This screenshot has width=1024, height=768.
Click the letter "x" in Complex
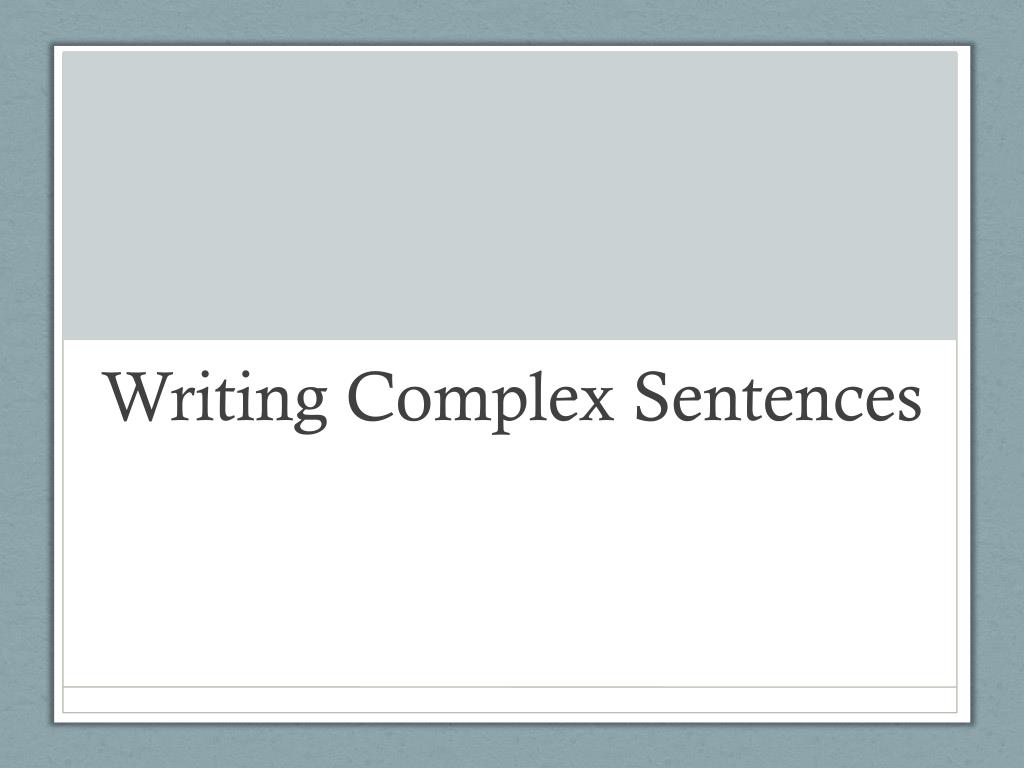click(595, 404)
